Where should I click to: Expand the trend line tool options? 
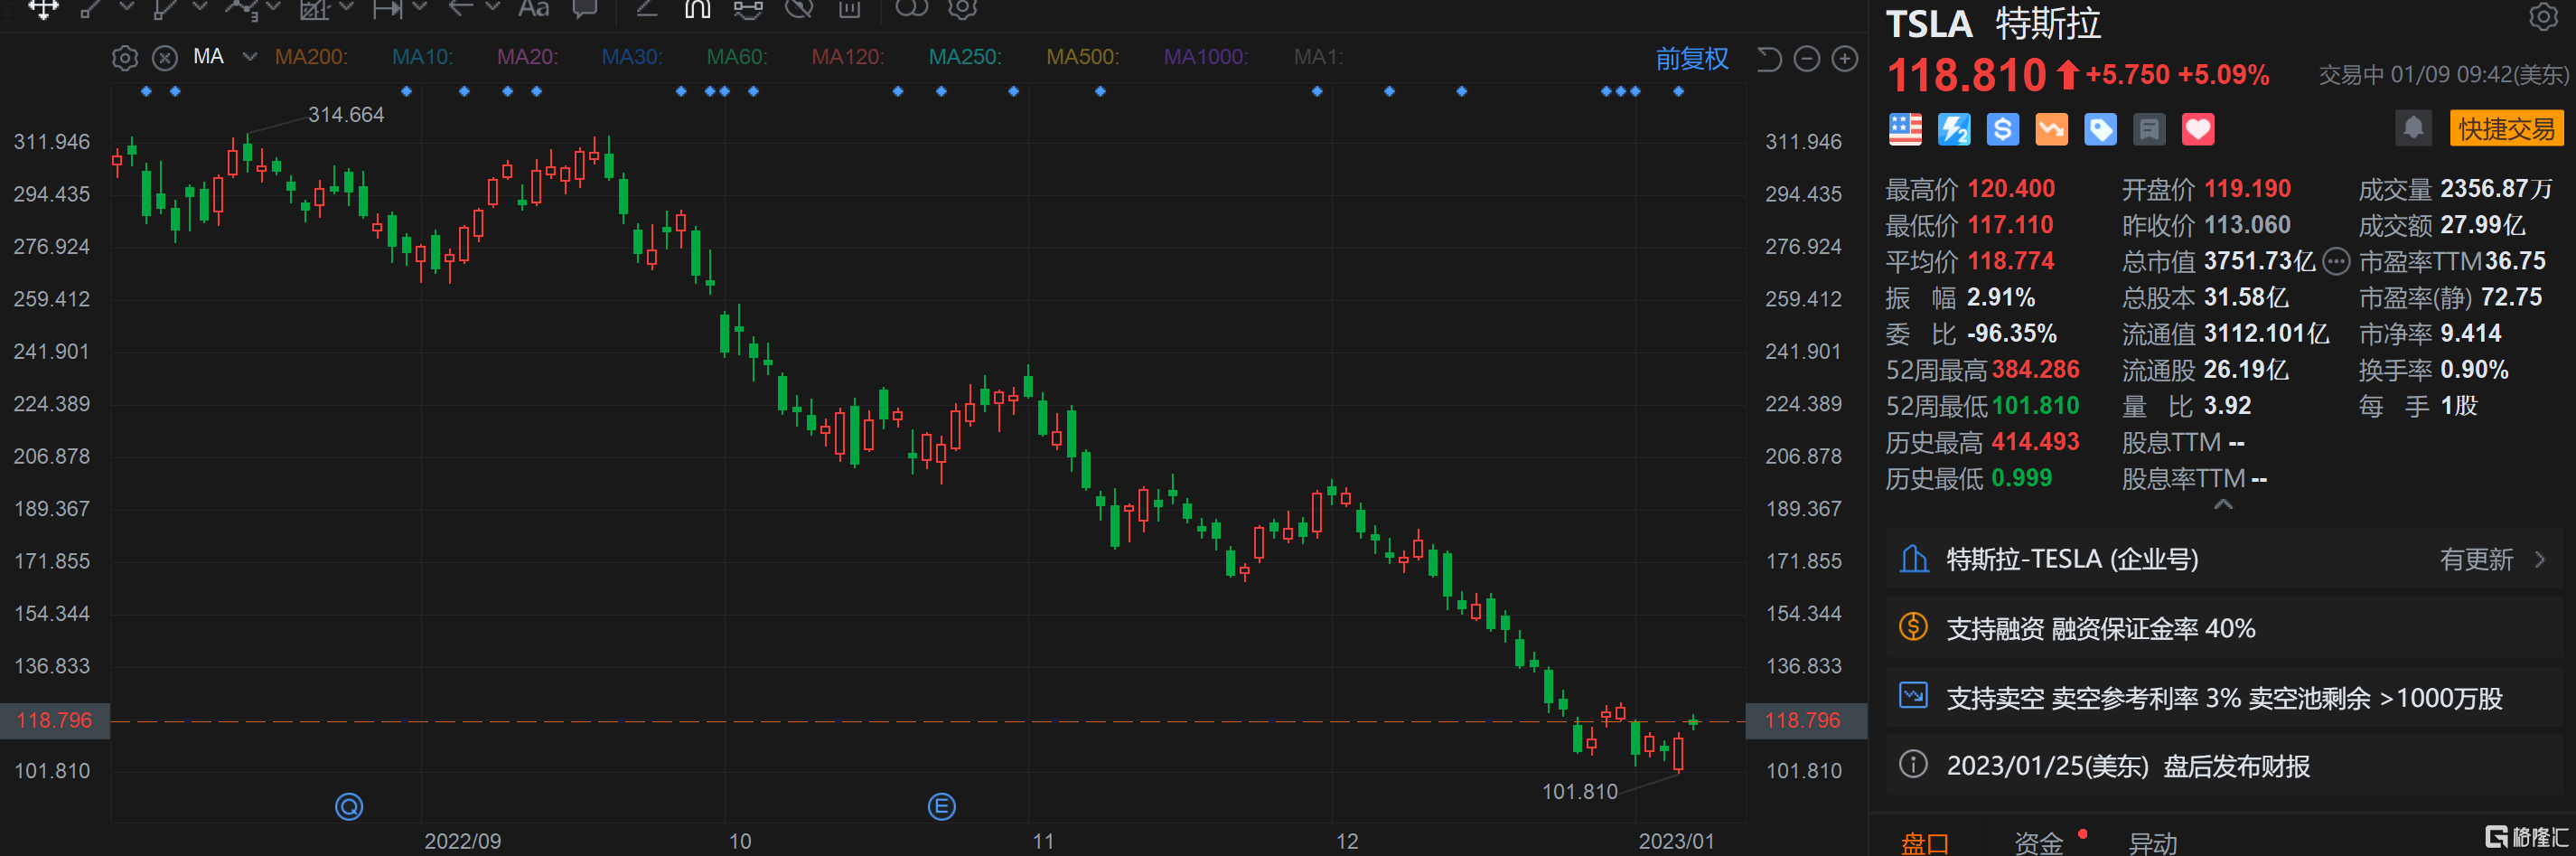point(127,7)
